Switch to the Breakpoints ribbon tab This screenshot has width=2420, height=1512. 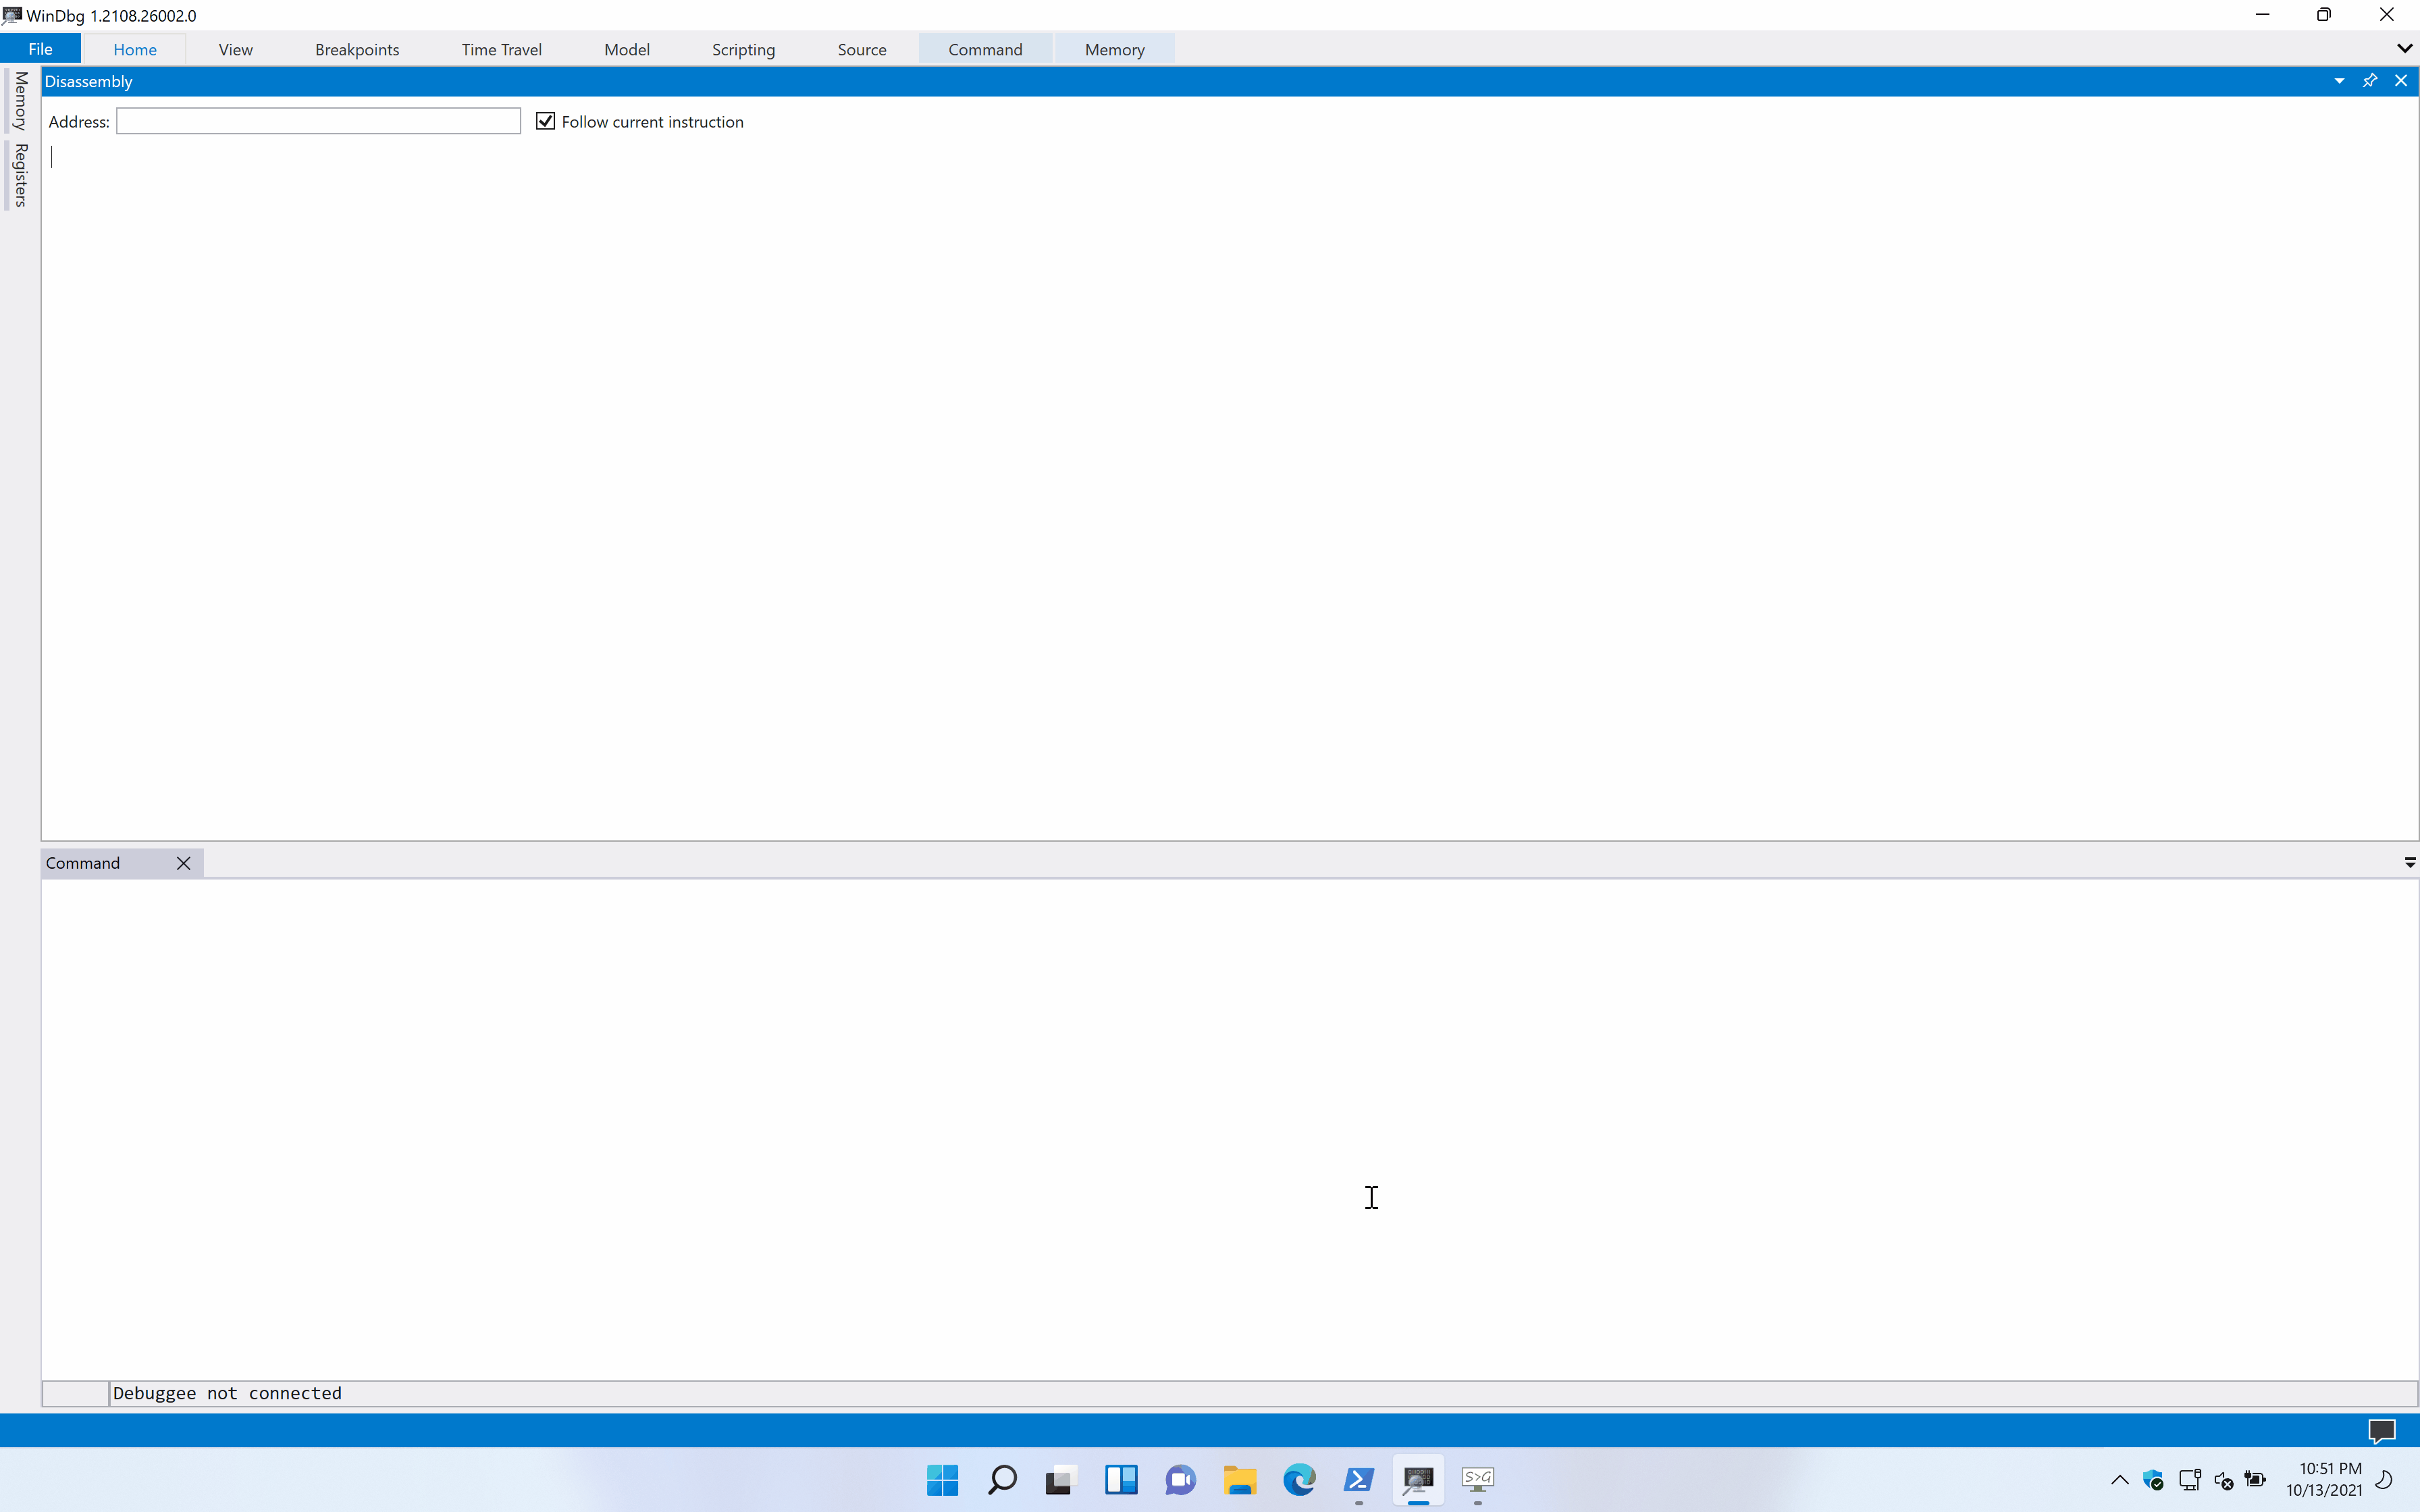click(x=356, y=49)
